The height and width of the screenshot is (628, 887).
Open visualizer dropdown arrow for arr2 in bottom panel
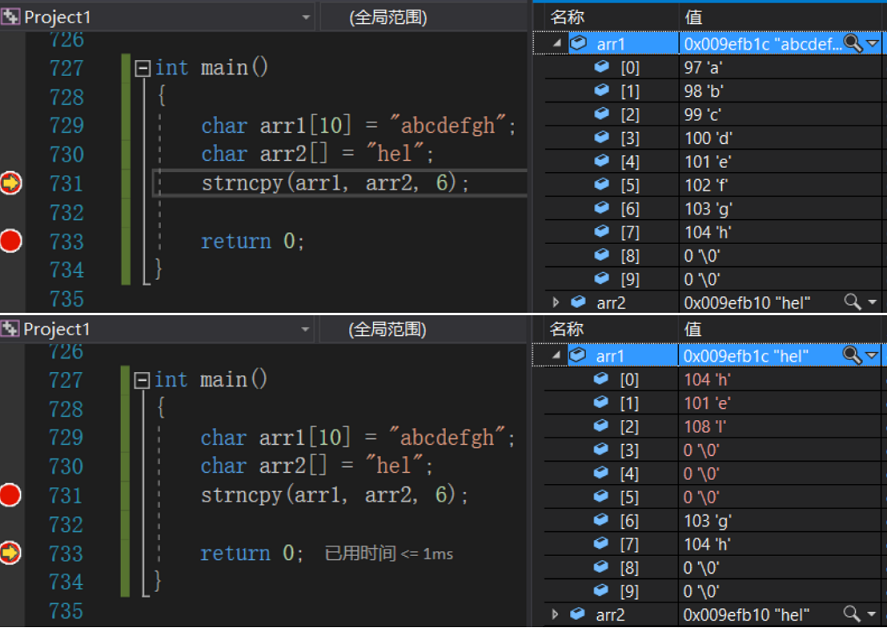pos(872,614)
